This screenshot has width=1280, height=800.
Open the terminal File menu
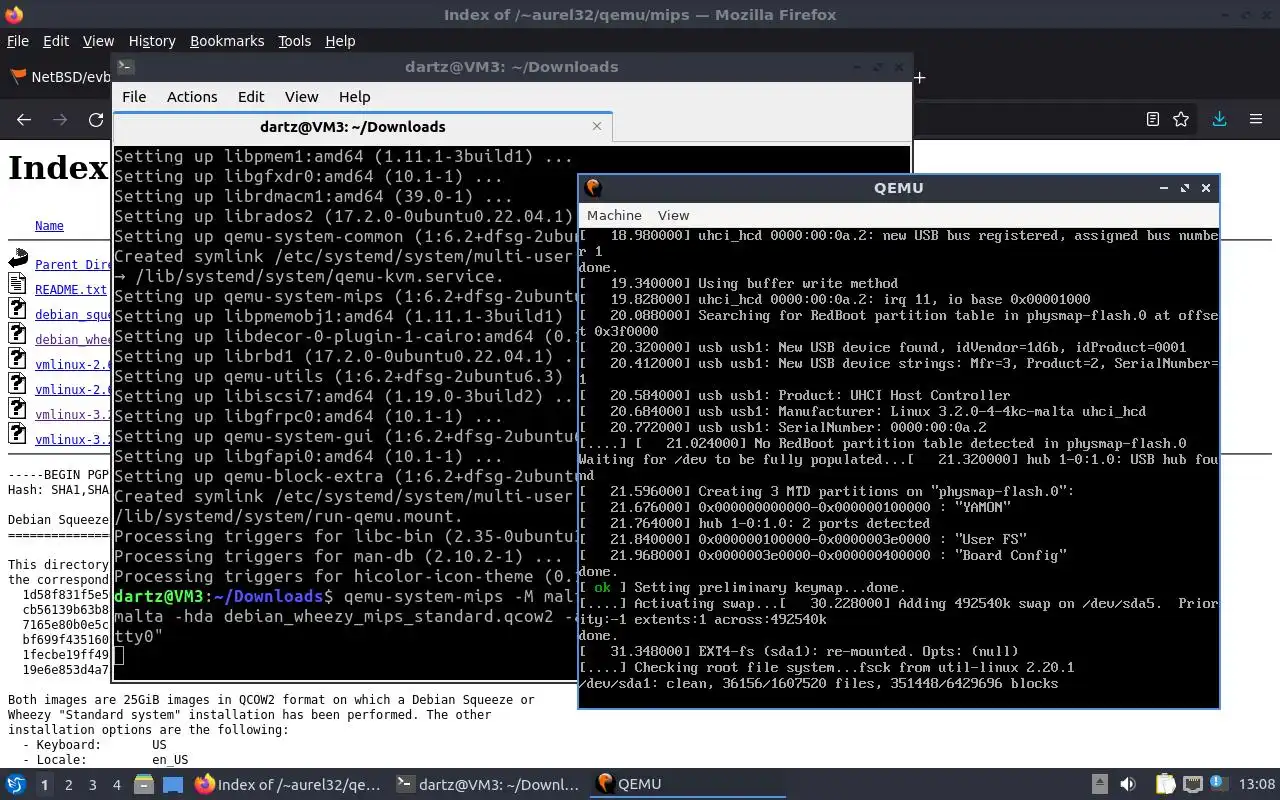(x=134, y=97)
